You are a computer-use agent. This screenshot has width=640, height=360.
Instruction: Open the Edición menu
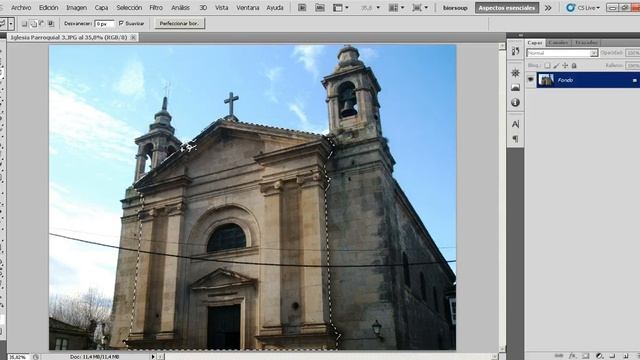coord(49,7)
